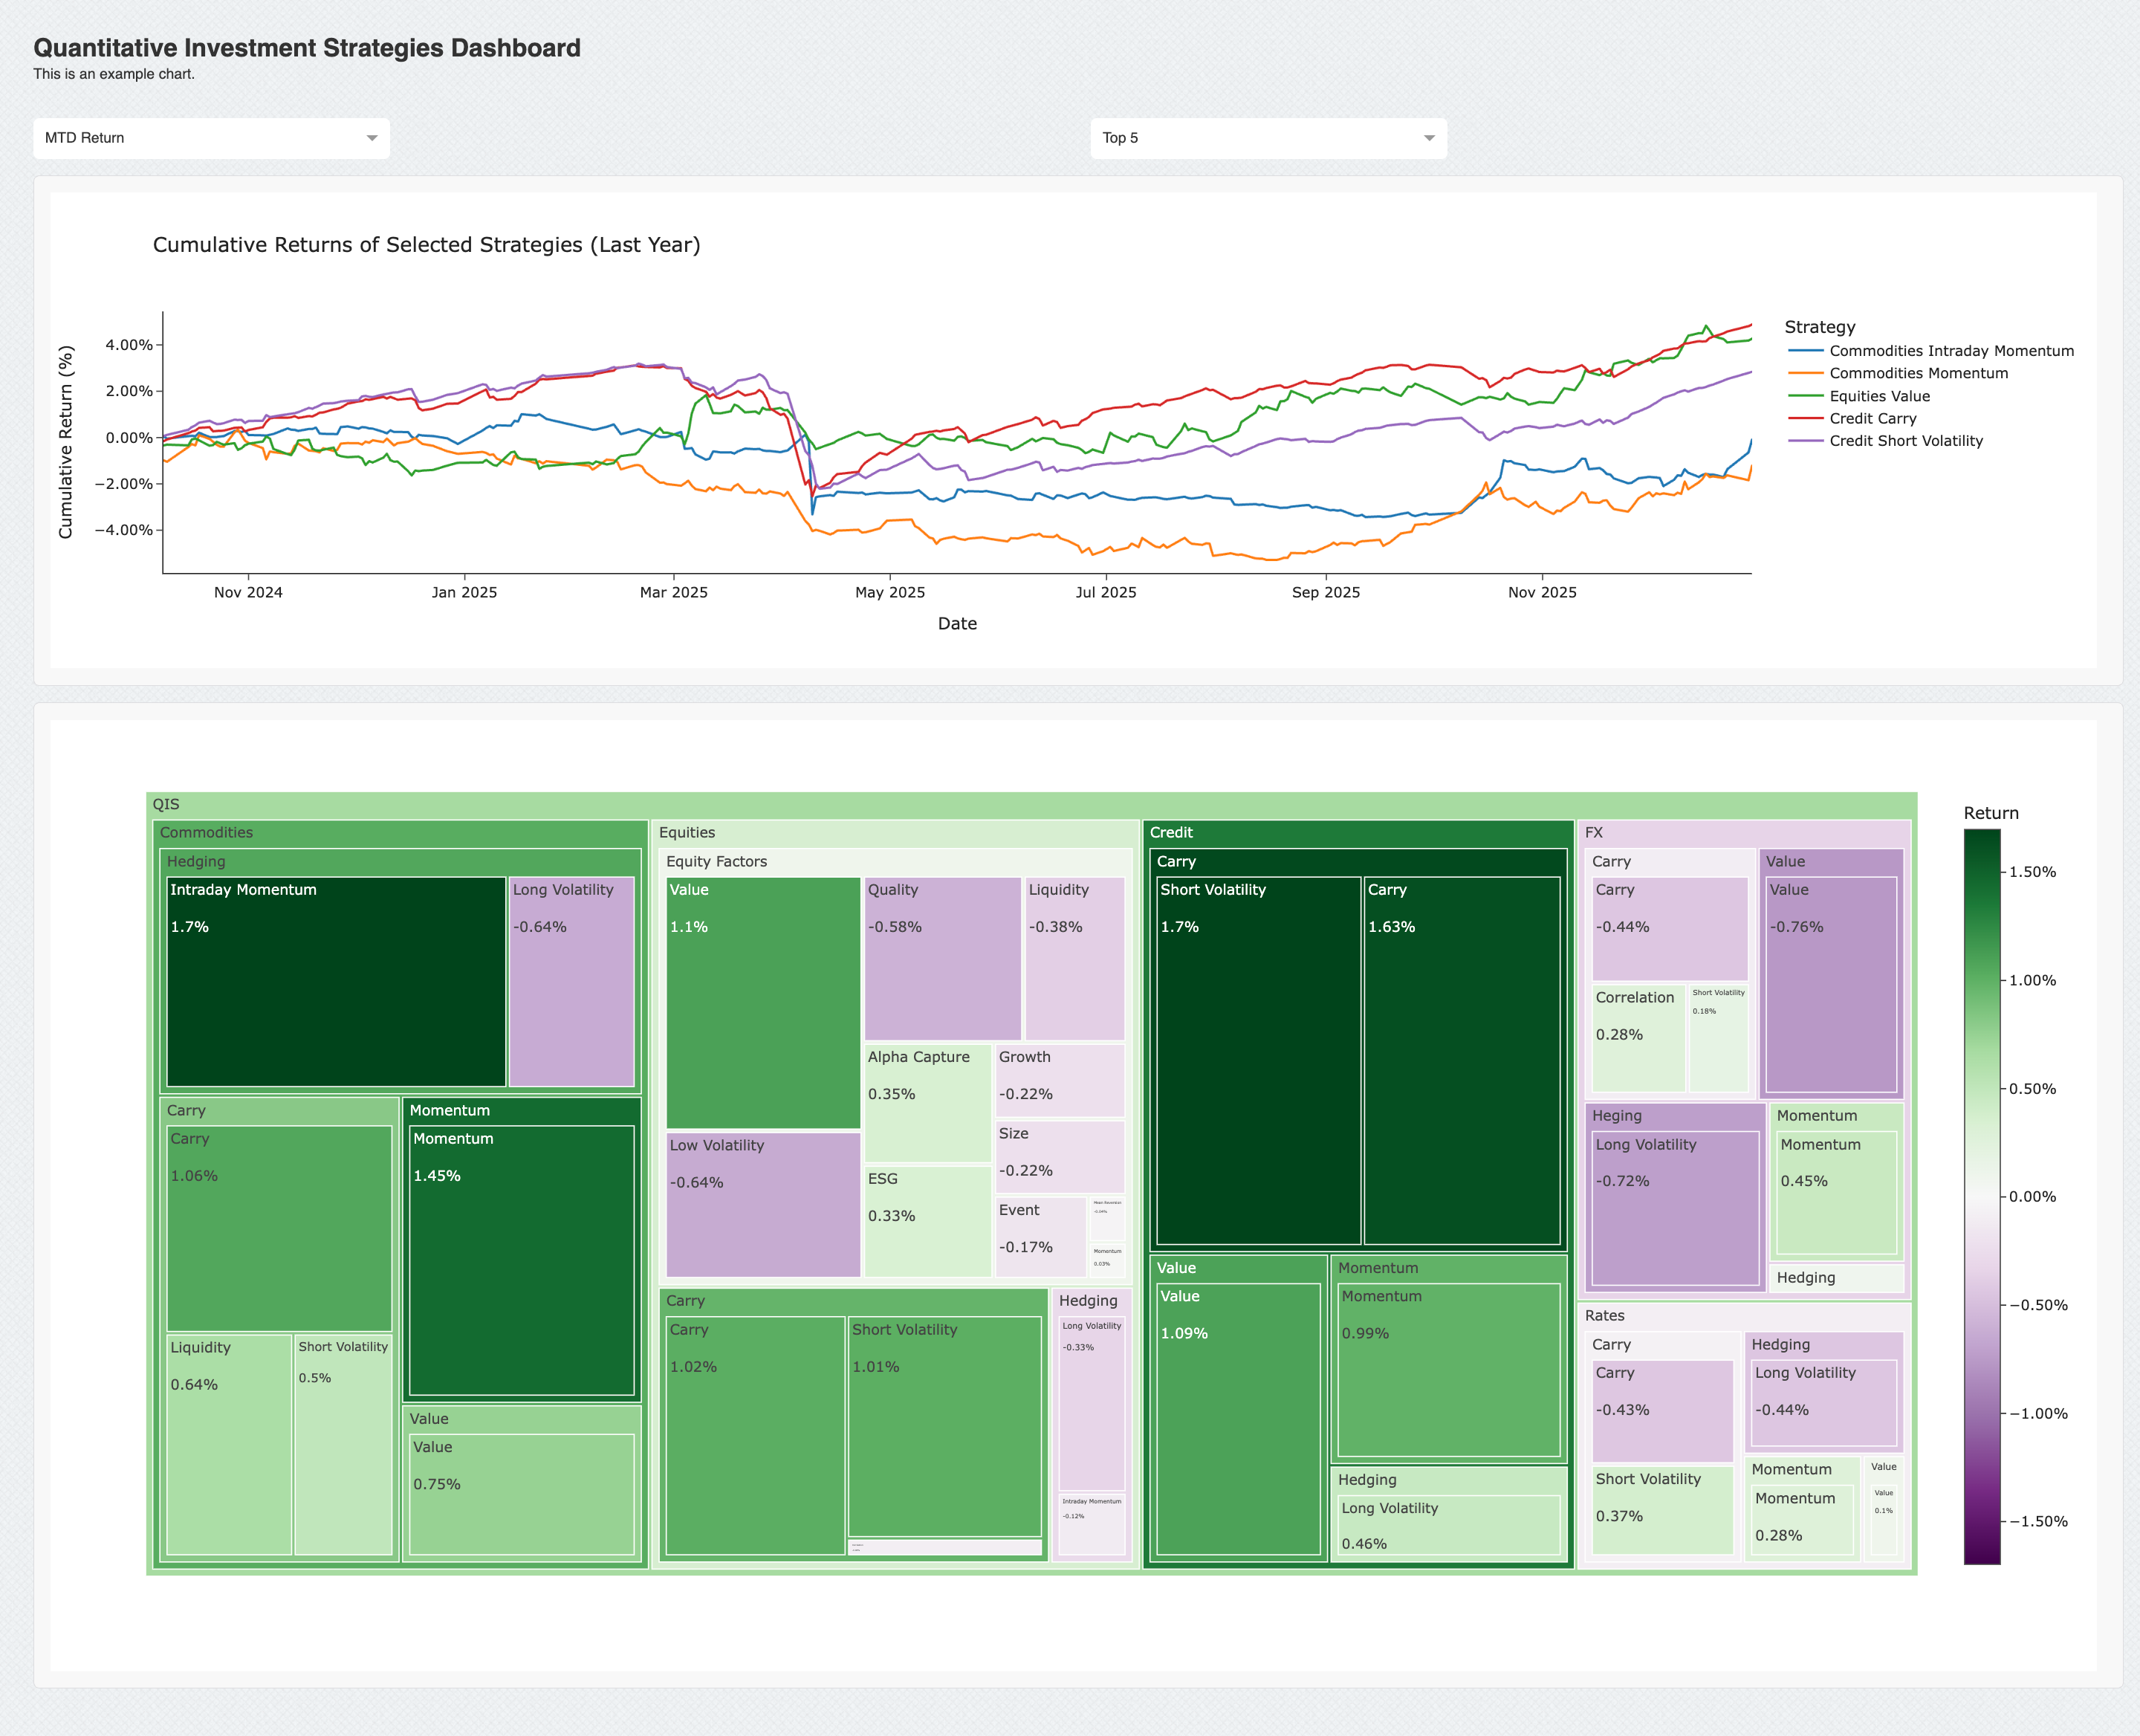This screenshot has width=2140, height=1736.
Task: Select the QIS root treemap header
Action: (x=166, y=805)
